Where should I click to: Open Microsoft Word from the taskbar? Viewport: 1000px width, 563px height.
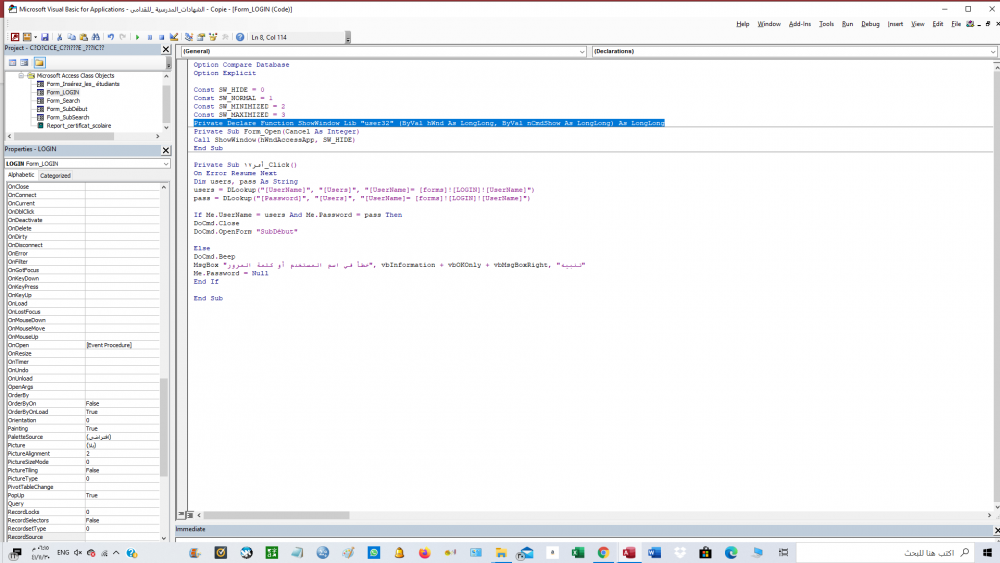click(x=654, y=553)
